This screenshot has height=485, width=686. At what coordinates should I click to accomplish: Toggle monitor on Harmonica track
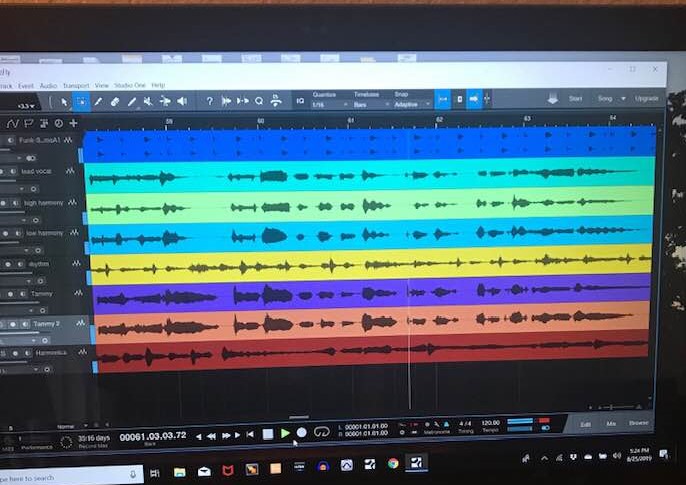point(28,353)
